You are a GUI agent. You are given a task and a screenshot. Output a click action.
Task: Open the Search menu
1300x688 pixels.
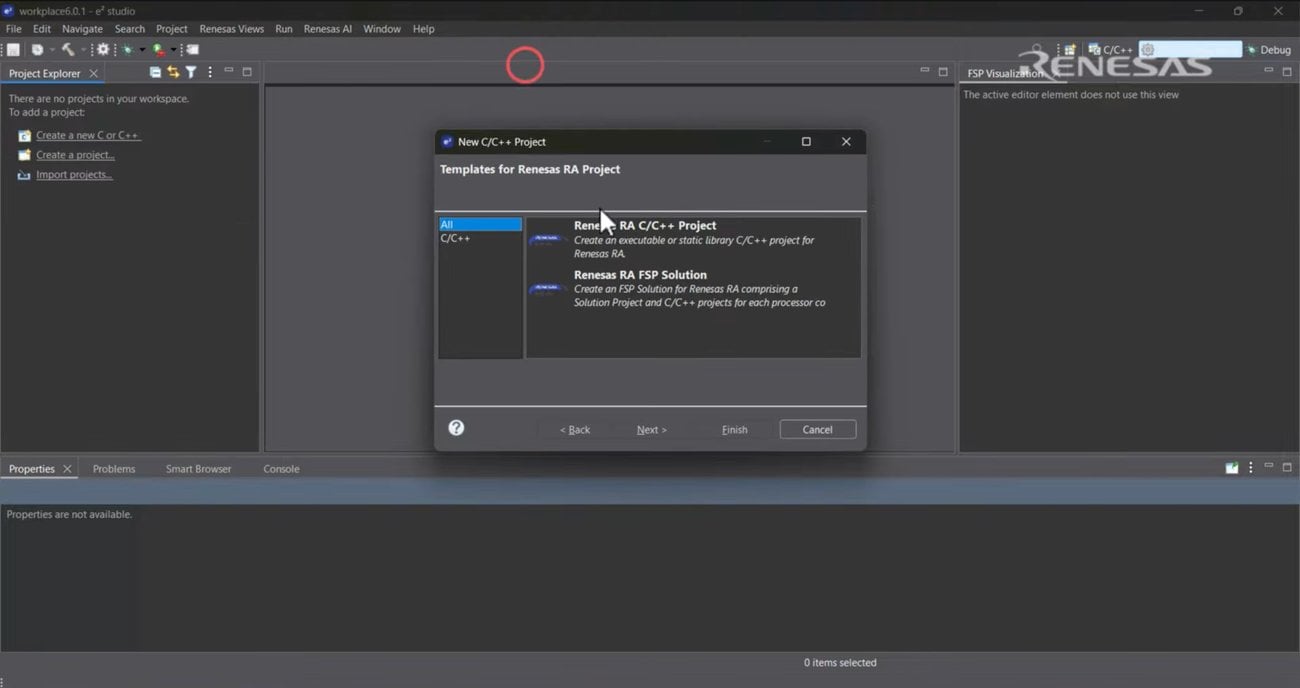129,29
